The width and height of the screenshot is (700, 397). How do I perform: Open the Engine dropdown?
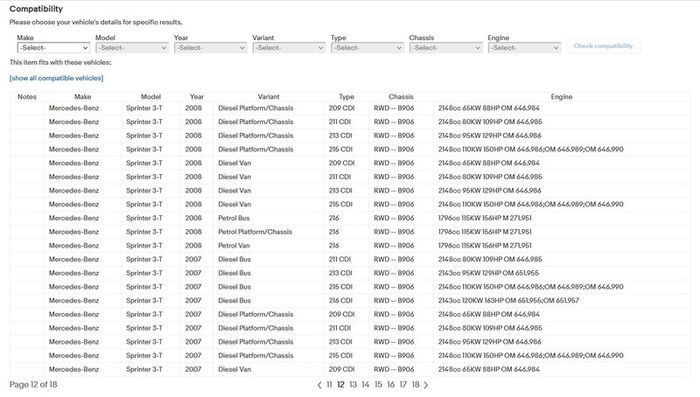coord(525,48)
